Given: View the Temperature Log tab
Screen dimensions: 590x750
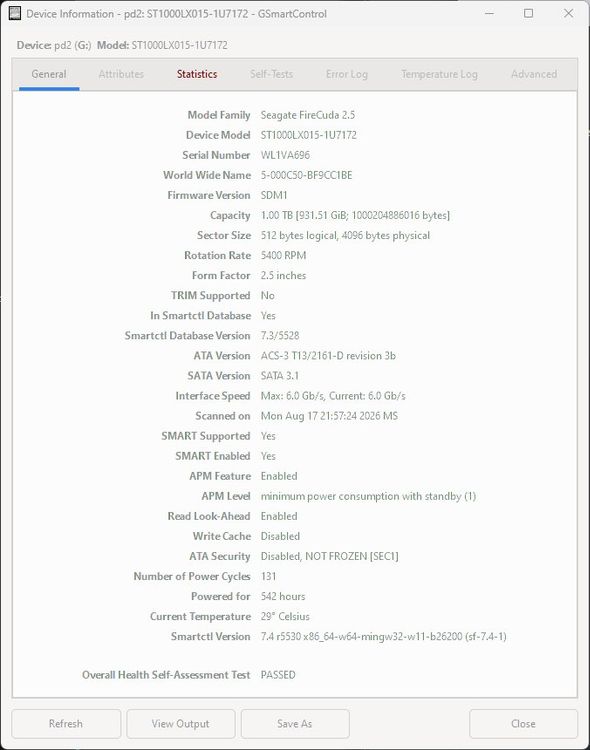Looking at the screenshot, I should (439, 74).
